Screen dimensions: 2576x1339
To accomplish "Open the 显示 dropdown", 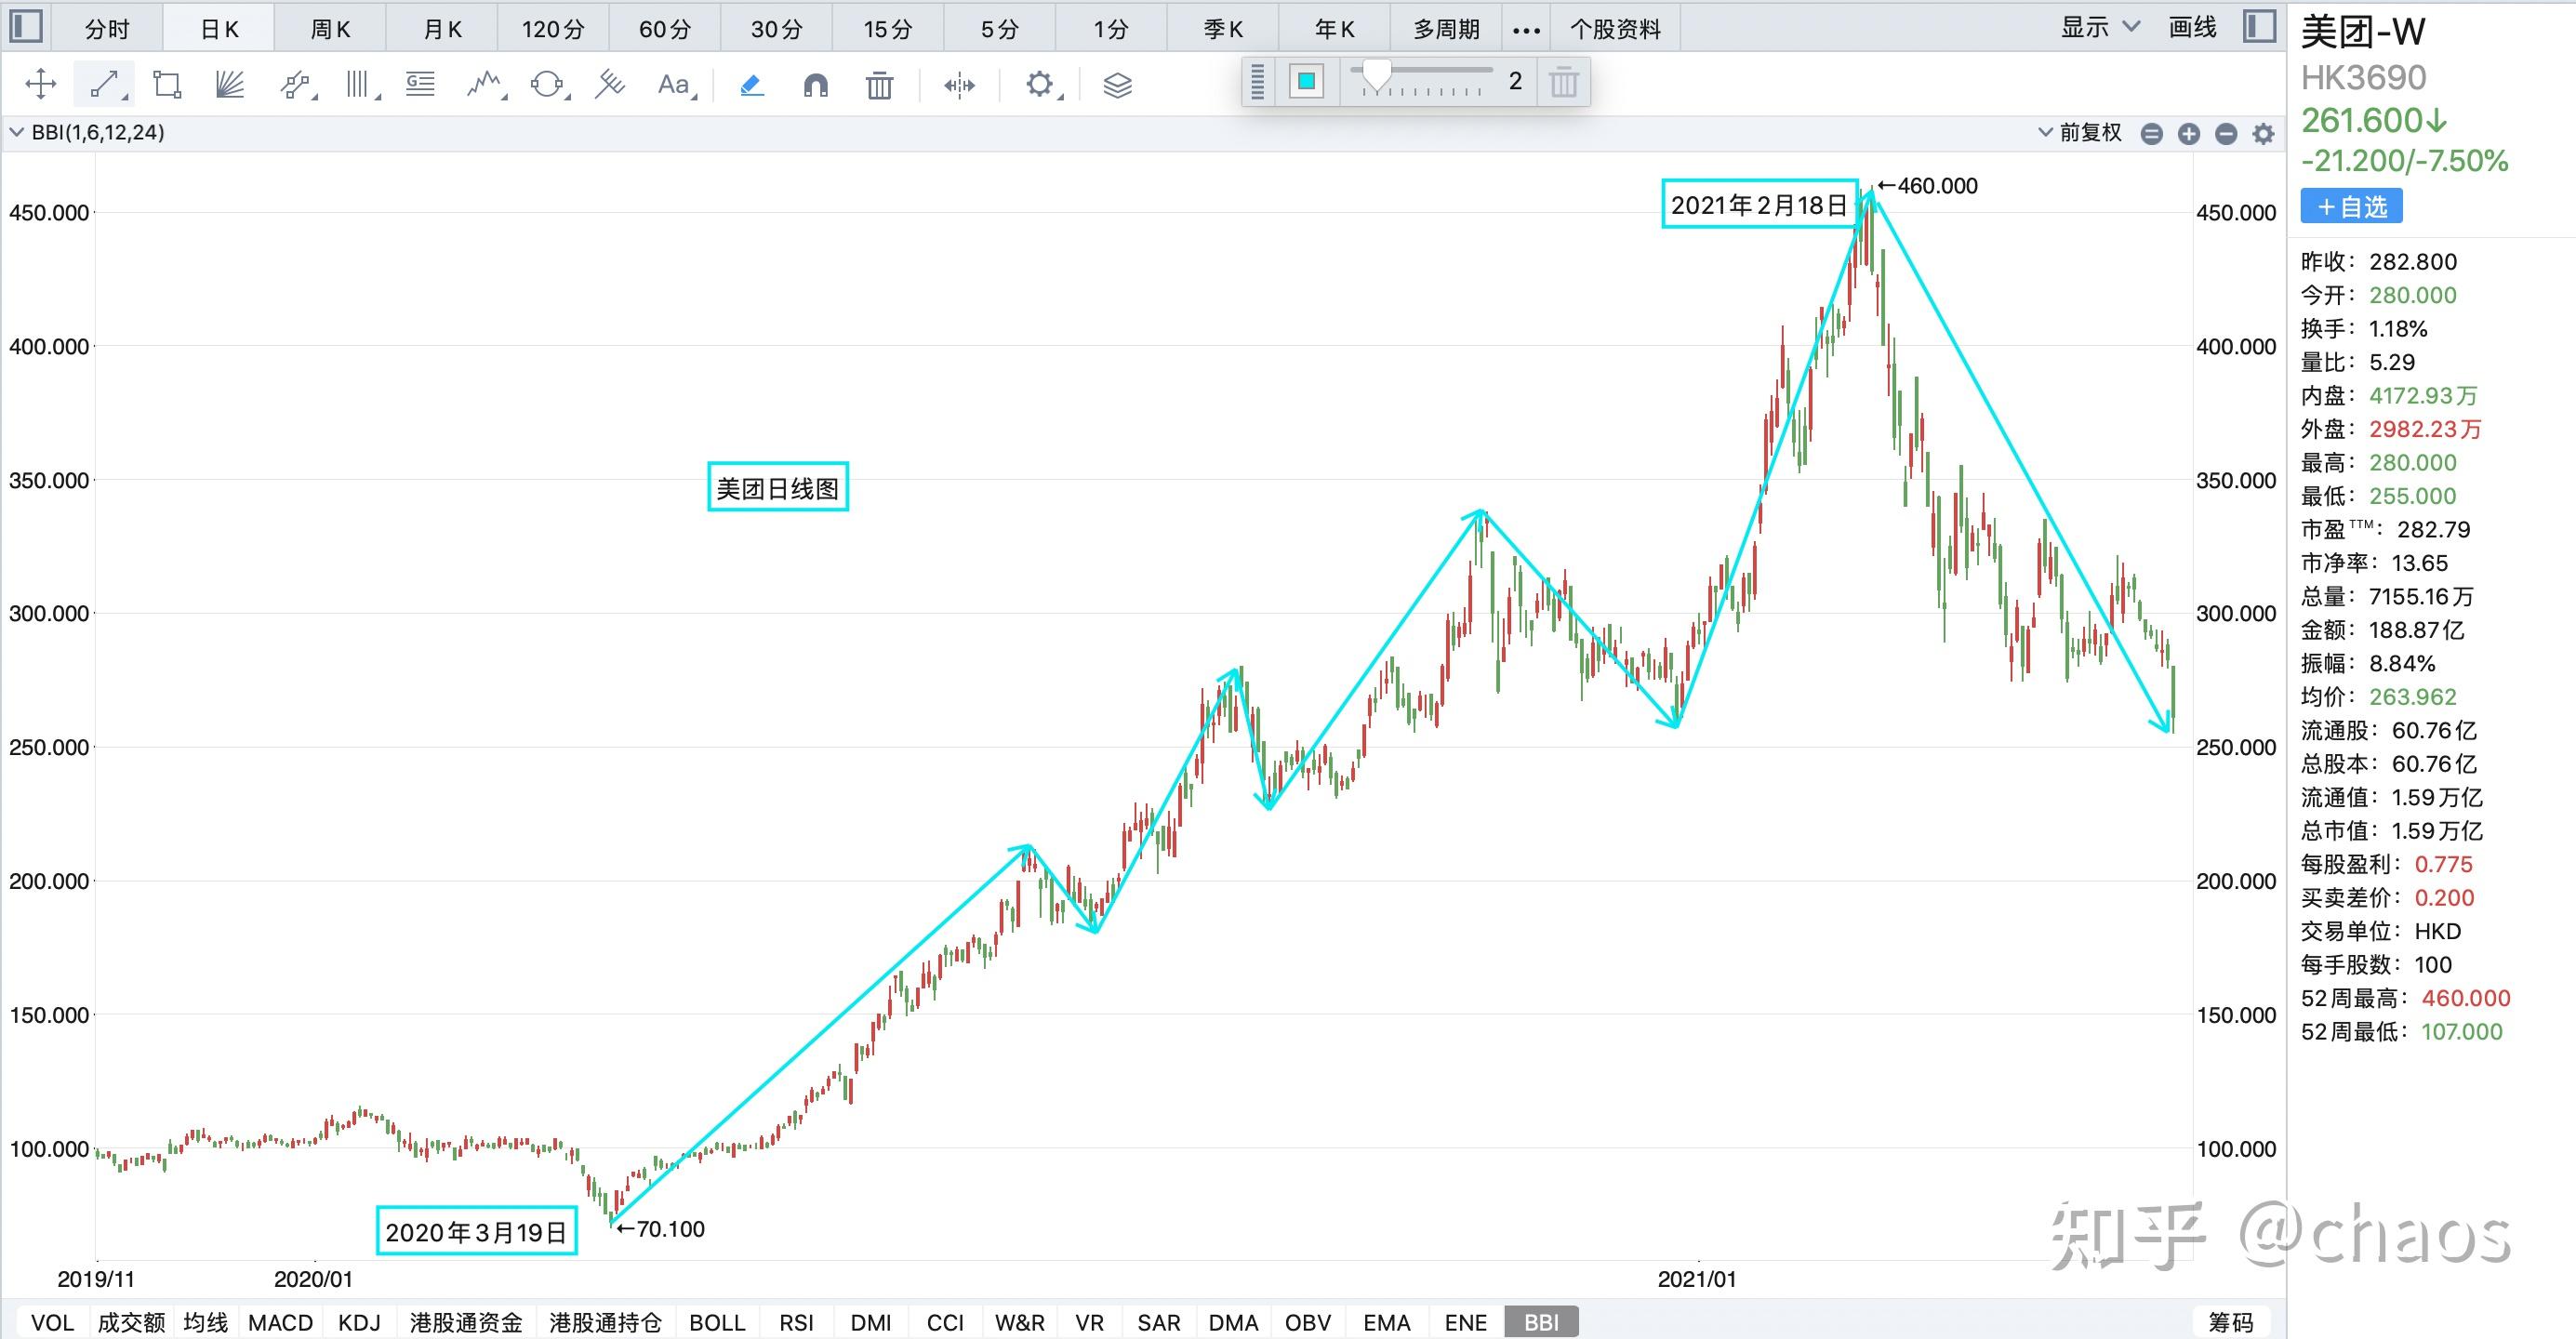I will click(2100, 27).
